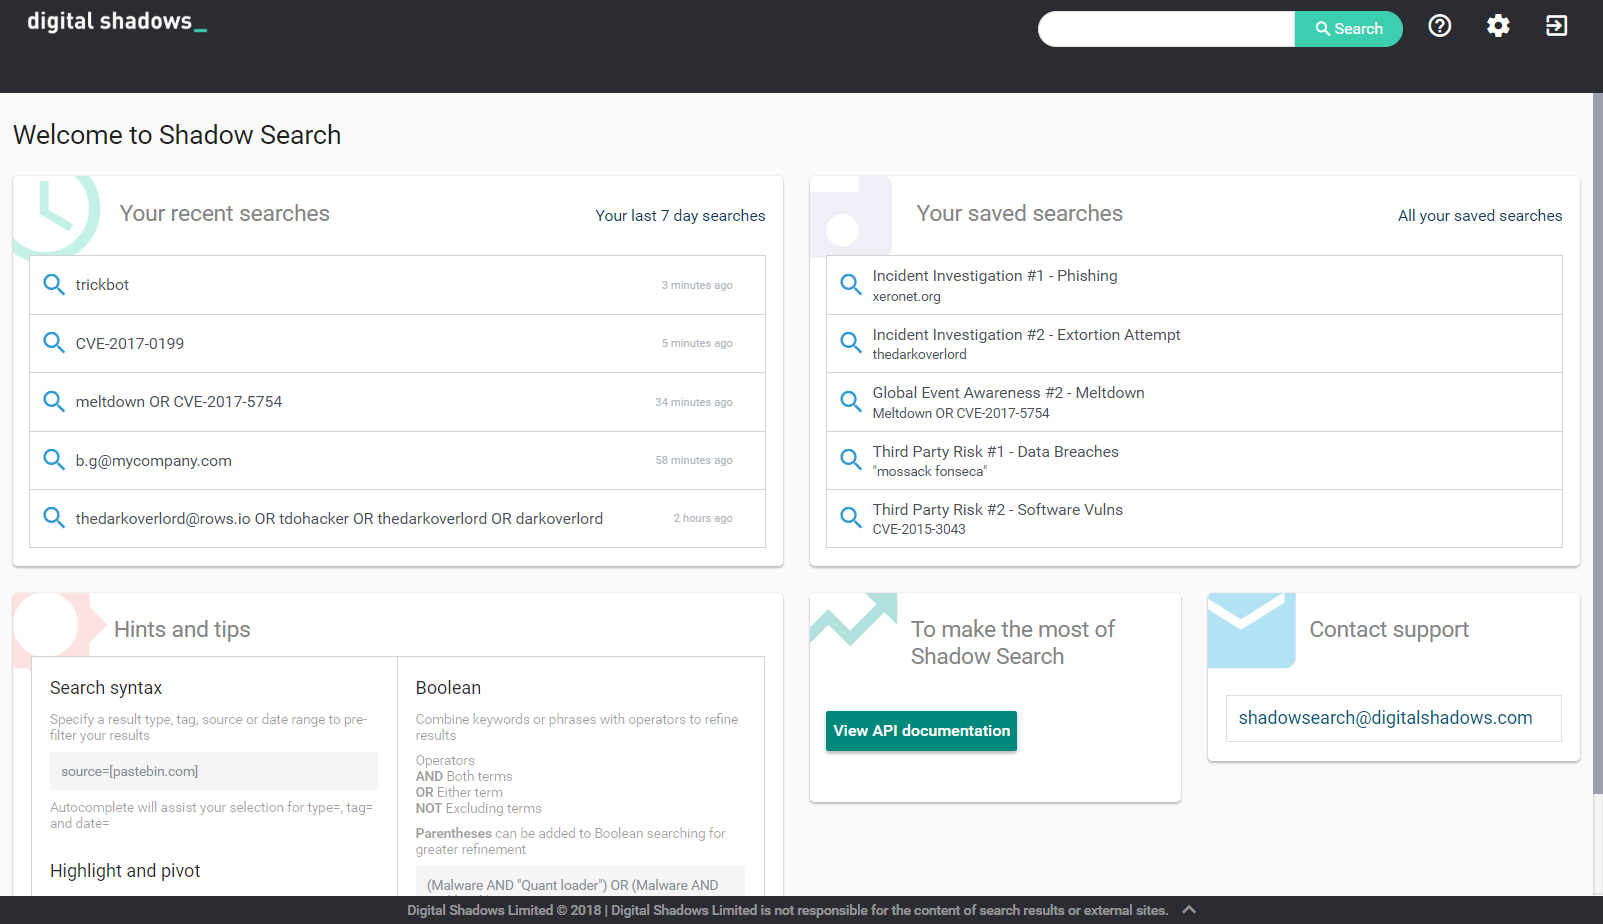
Task: Run recent search b.g@mycompany.com
Action: click(397, 460)
